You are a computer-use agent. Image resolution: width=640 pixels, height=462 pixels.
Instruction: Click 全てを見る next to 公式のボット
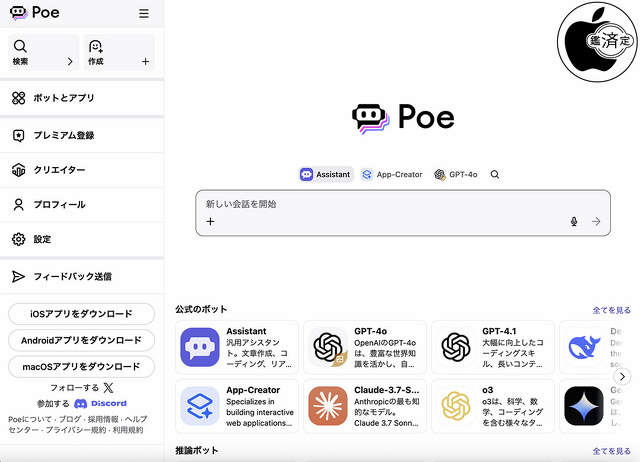pos(611,310)
